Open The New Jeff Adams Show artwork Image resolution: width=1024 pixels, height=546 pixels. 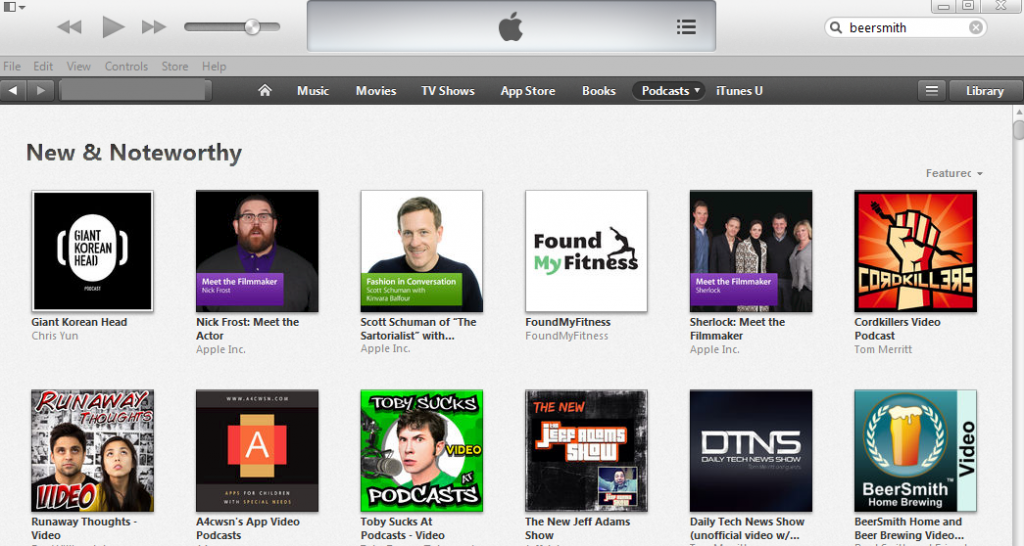586,451
